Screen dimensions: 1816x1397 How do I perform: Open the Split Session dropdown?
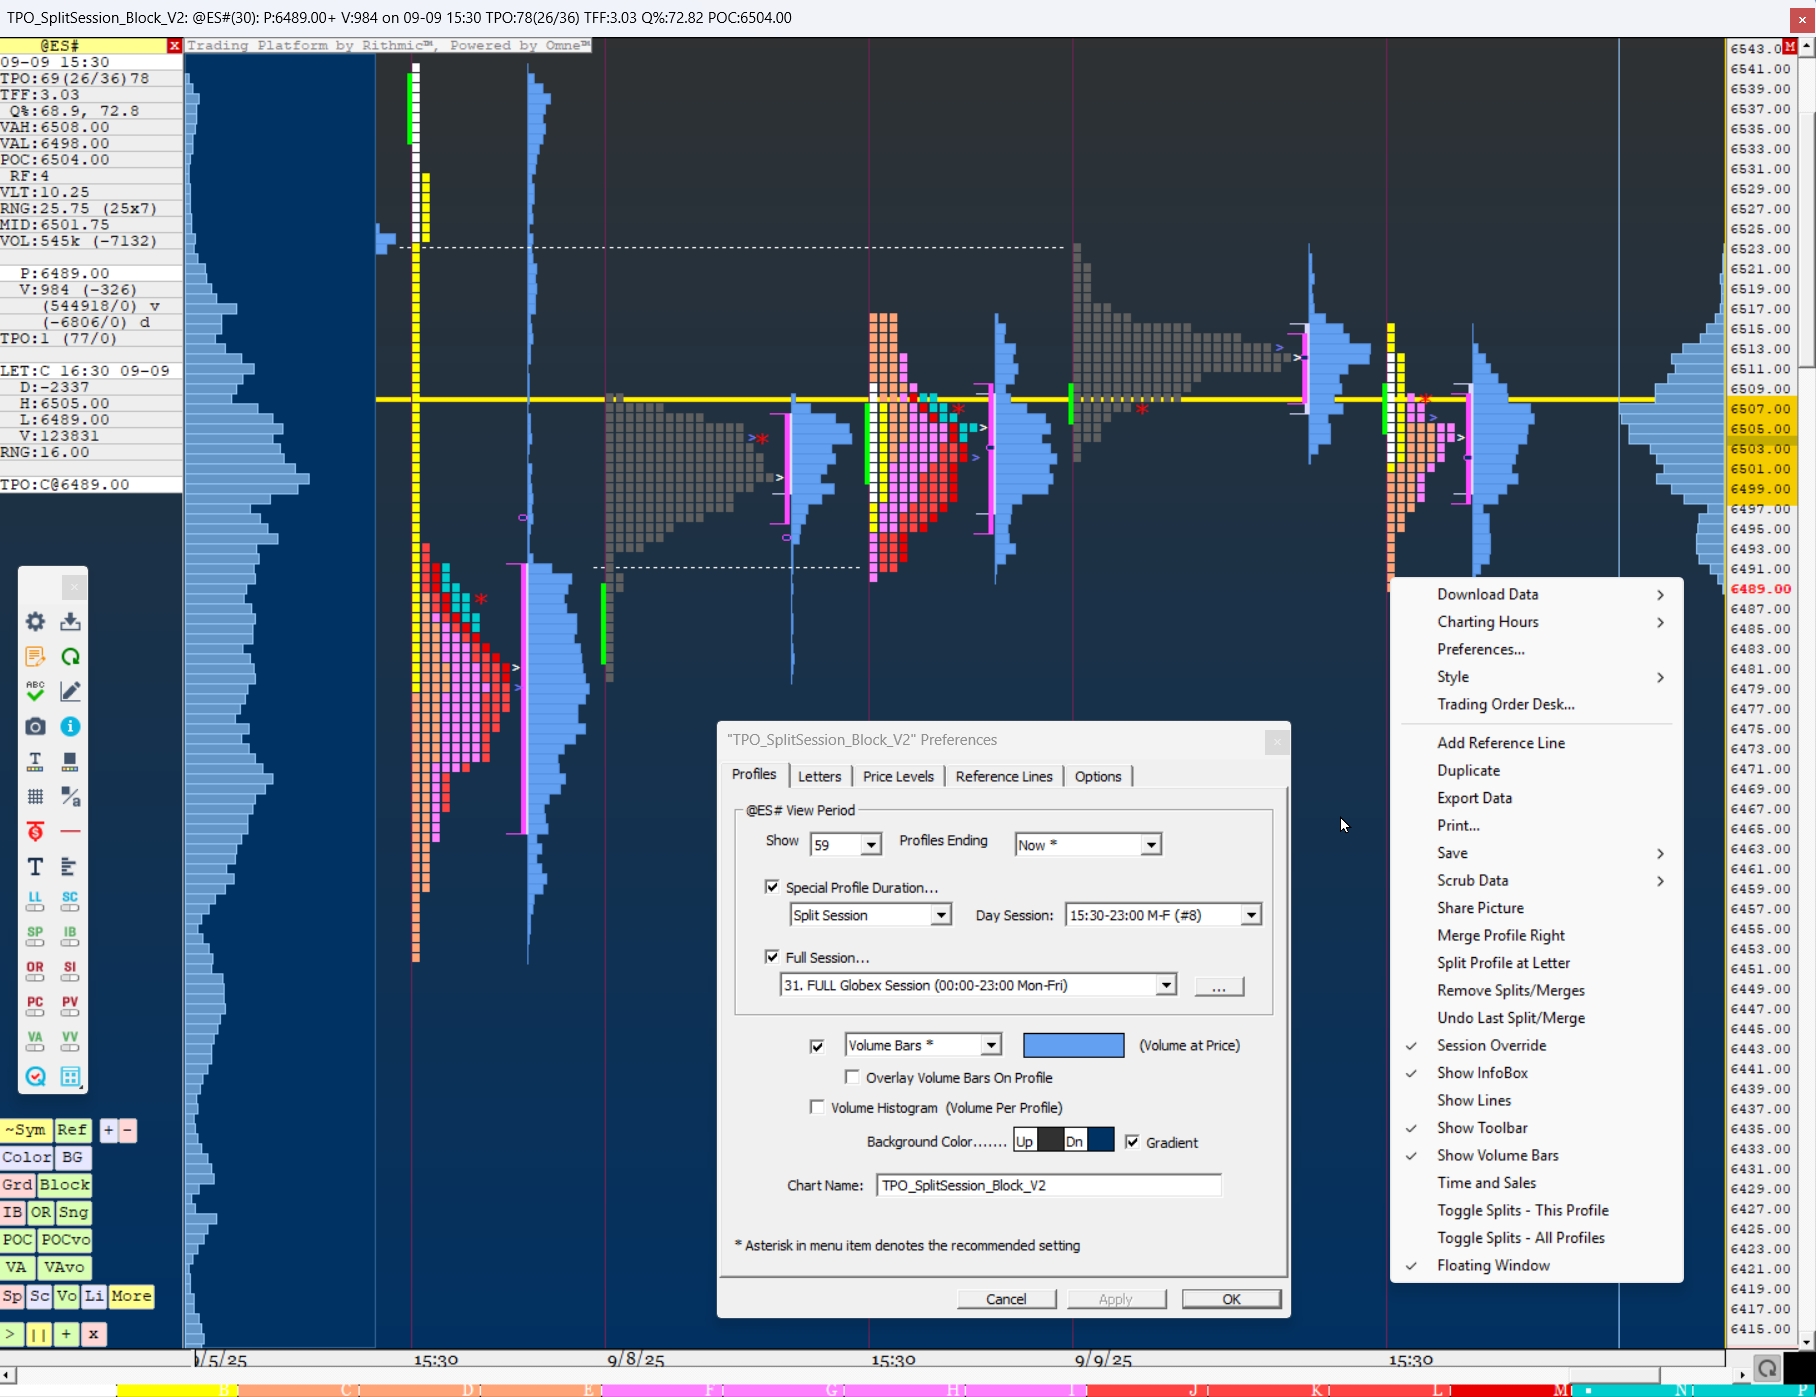point(940,915)
